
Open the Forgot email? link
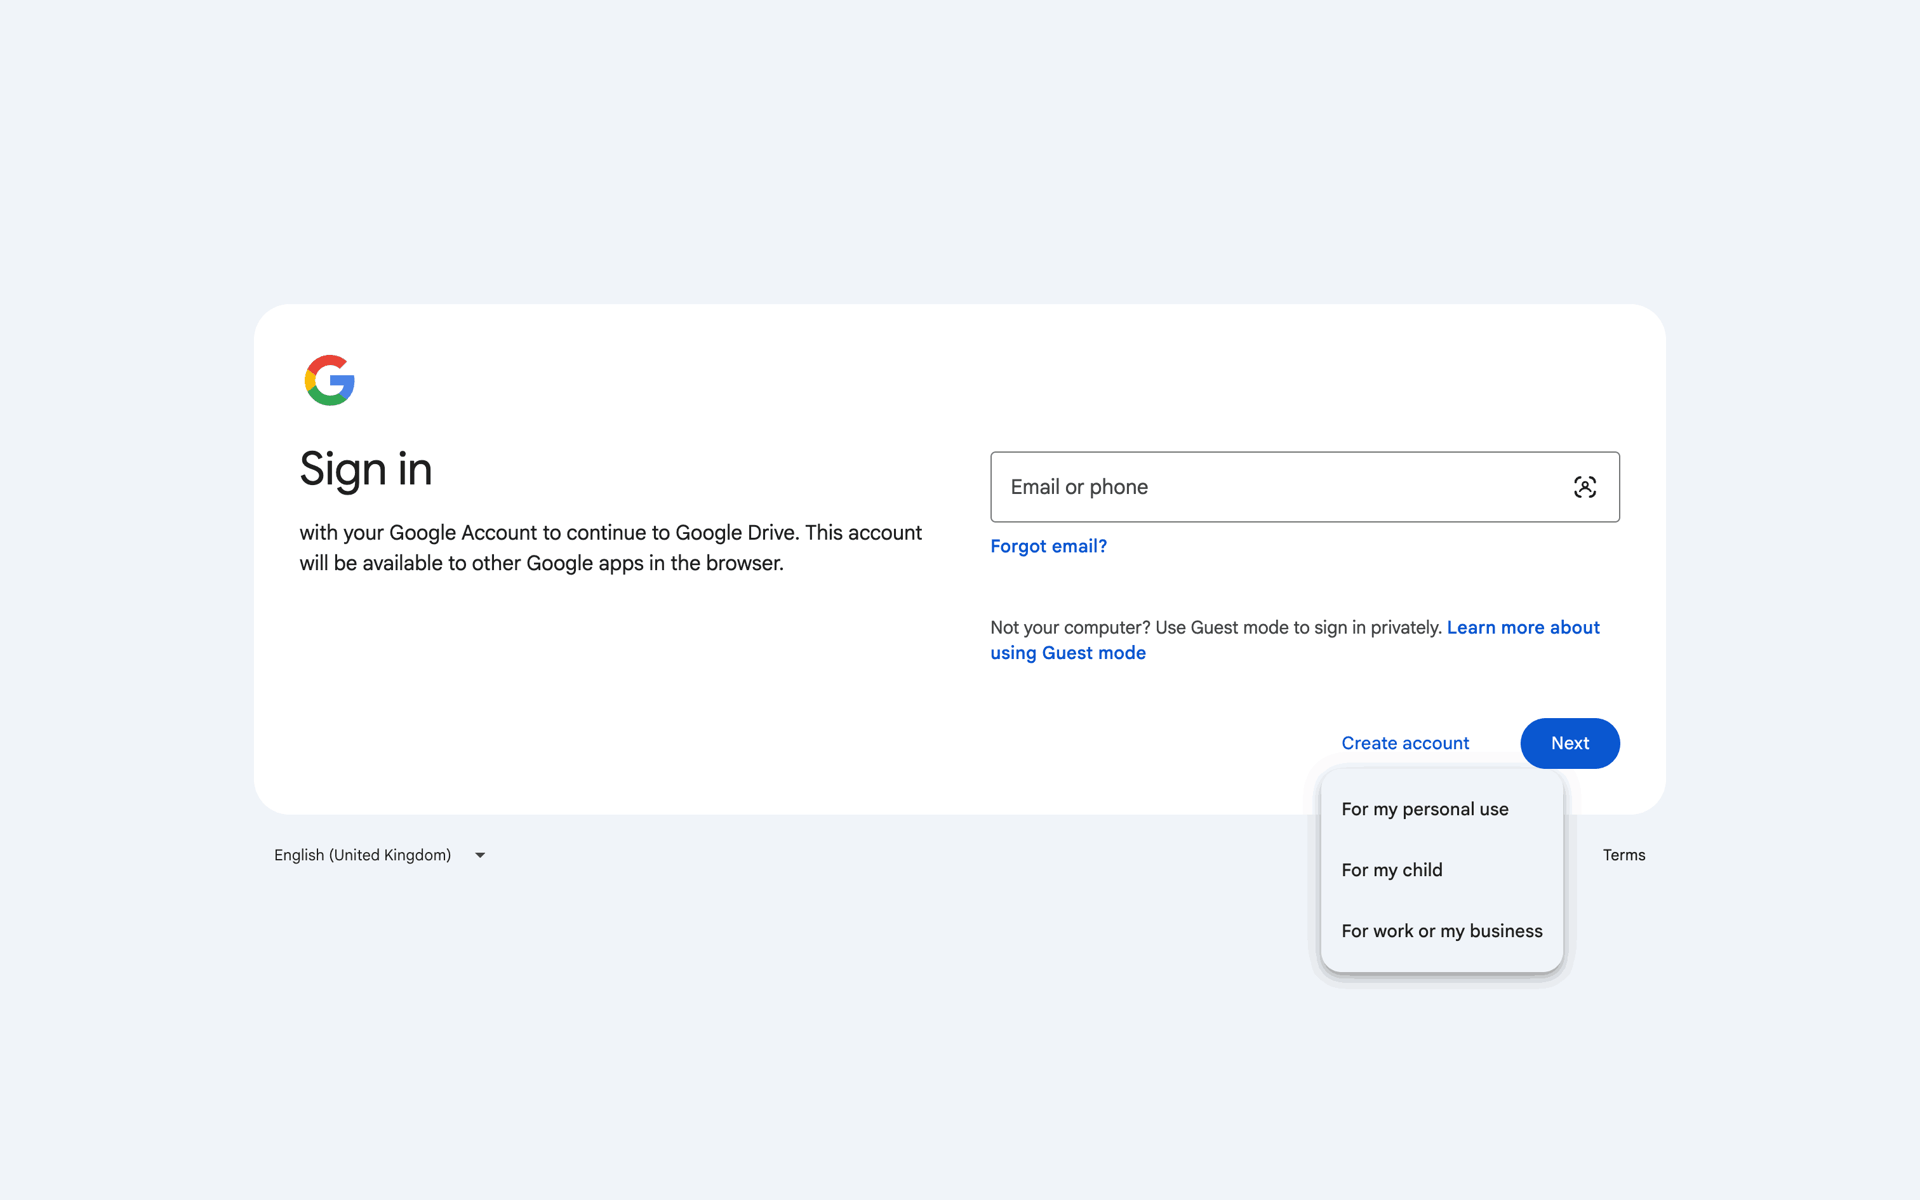pos(1048,546)
